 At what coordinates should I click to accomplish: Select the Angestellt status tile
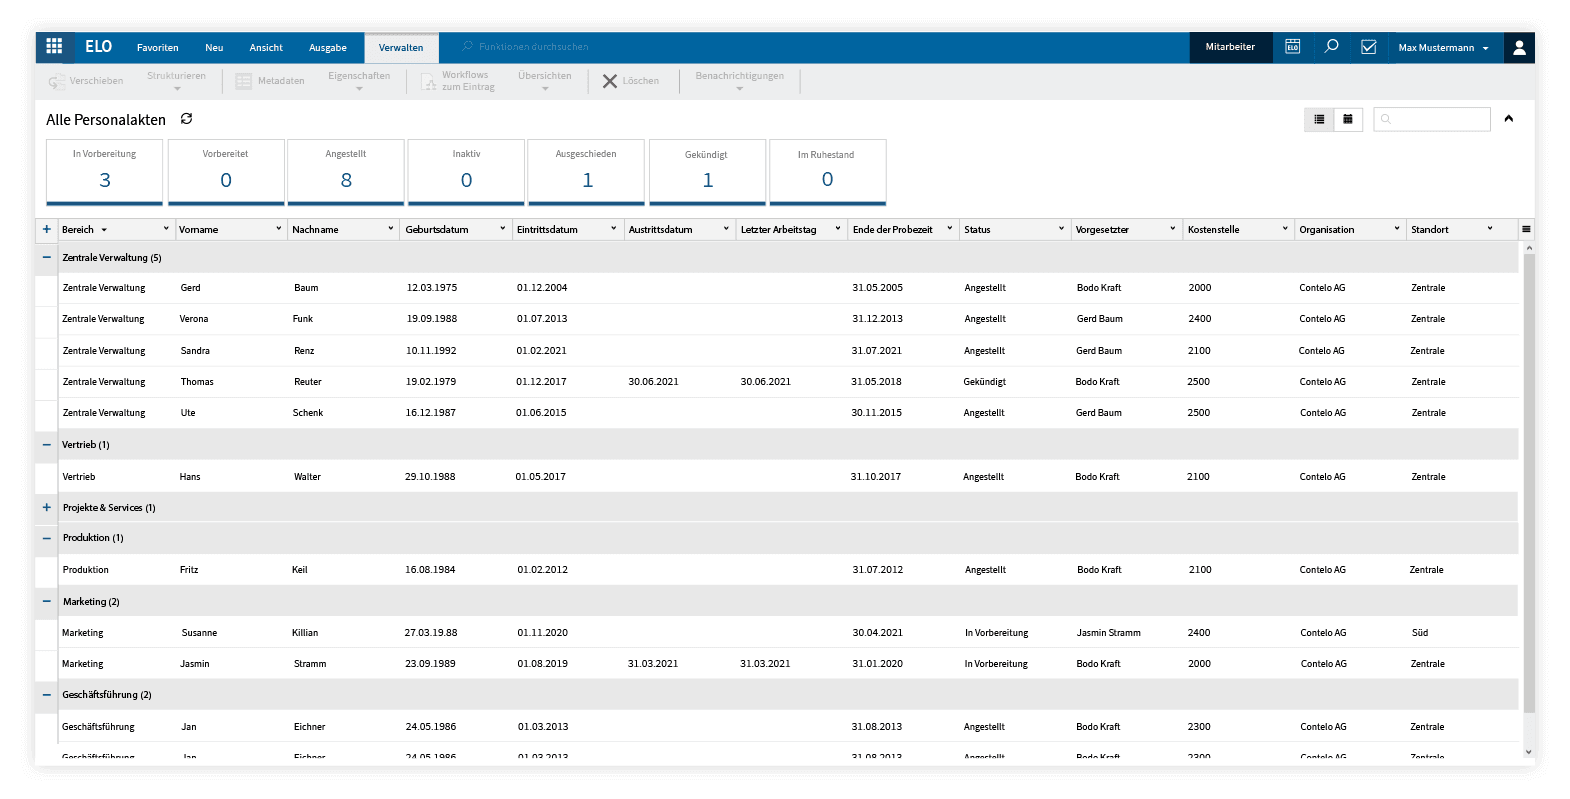[x=346, y=172]
